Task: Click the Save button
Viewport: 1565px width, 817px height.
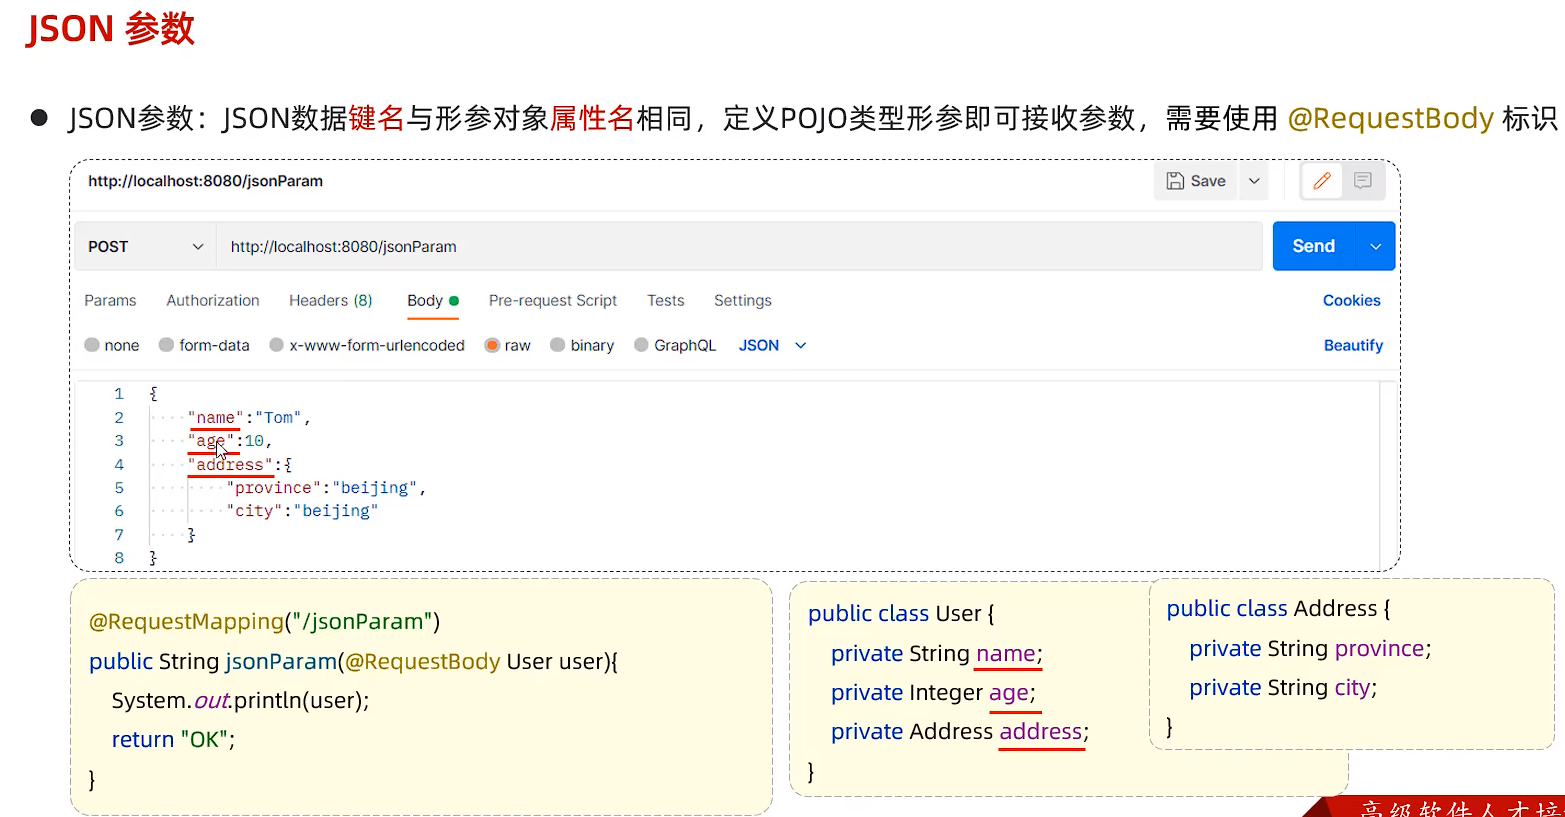Action: click(x=1196, y=181)
